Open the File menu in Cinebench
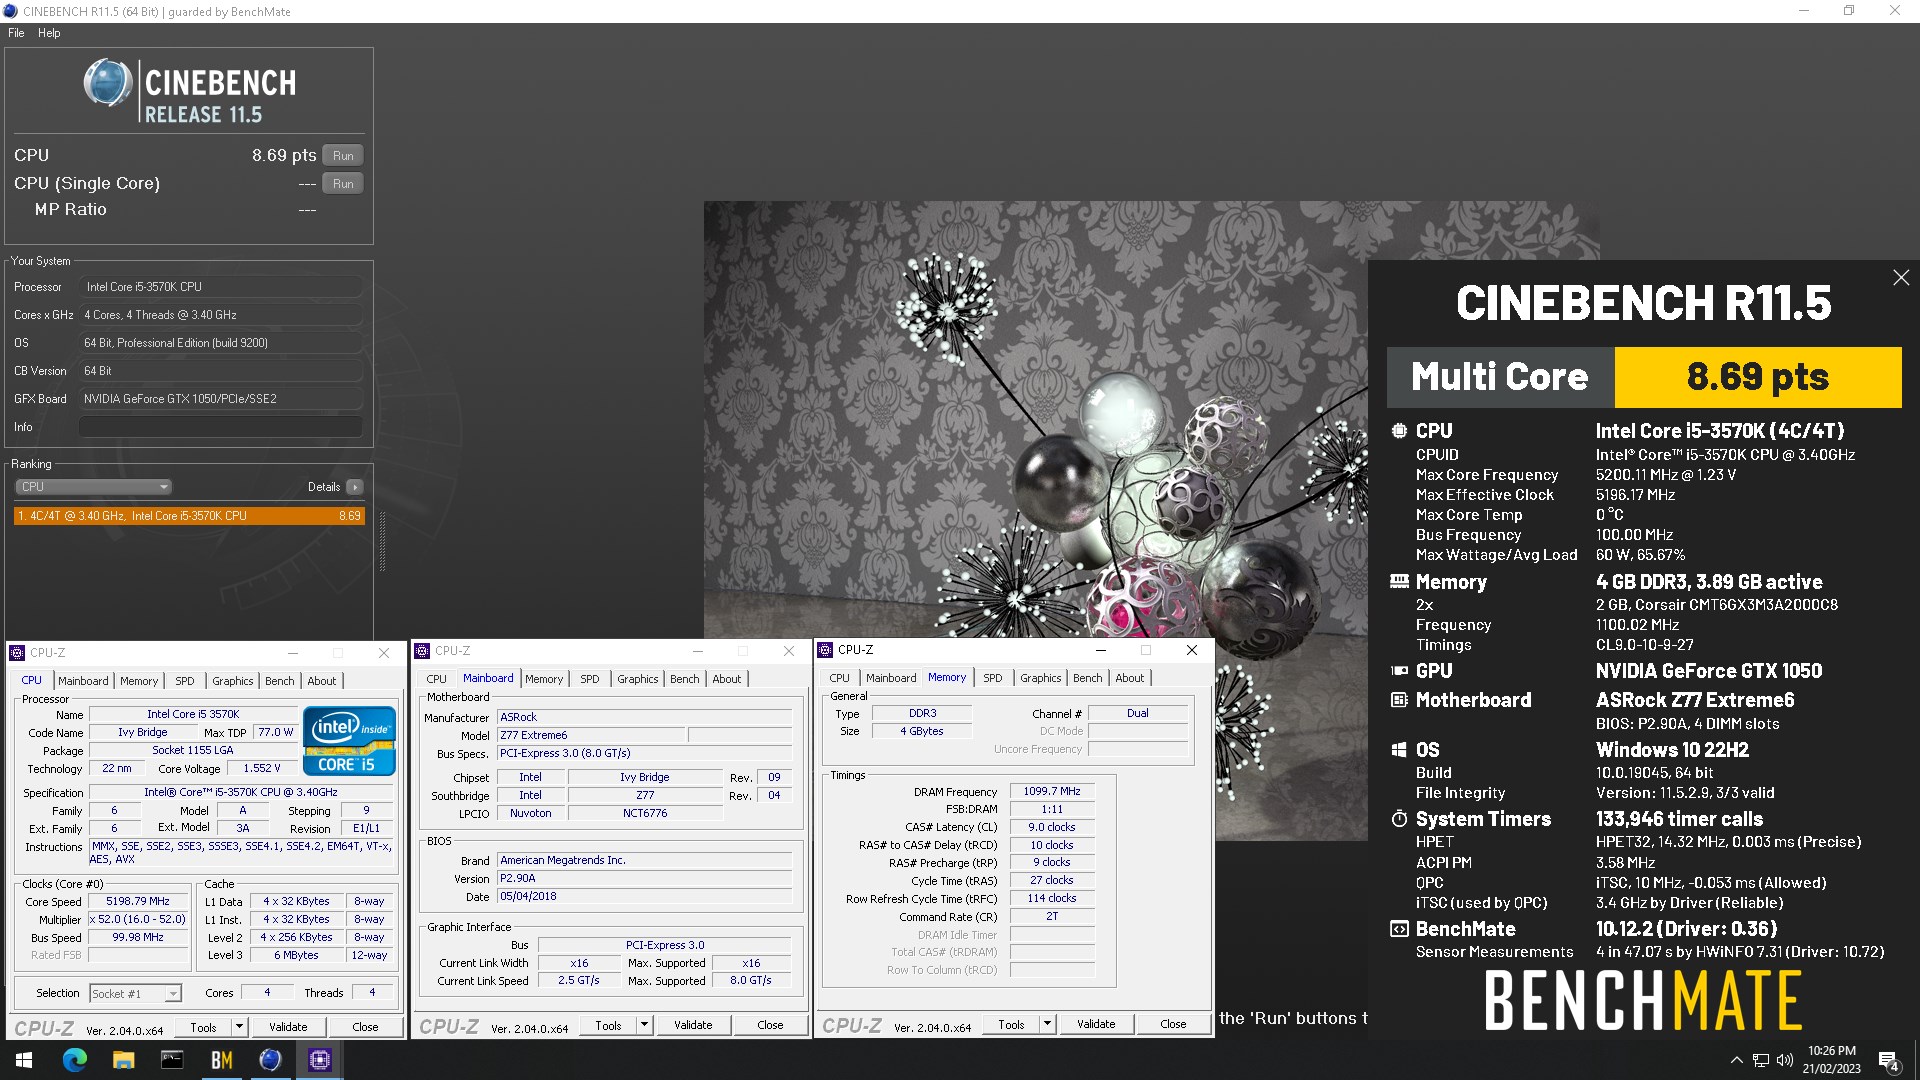This screenshot has height=1080, width=1920. pyautogui.click(x=16, y=33)
